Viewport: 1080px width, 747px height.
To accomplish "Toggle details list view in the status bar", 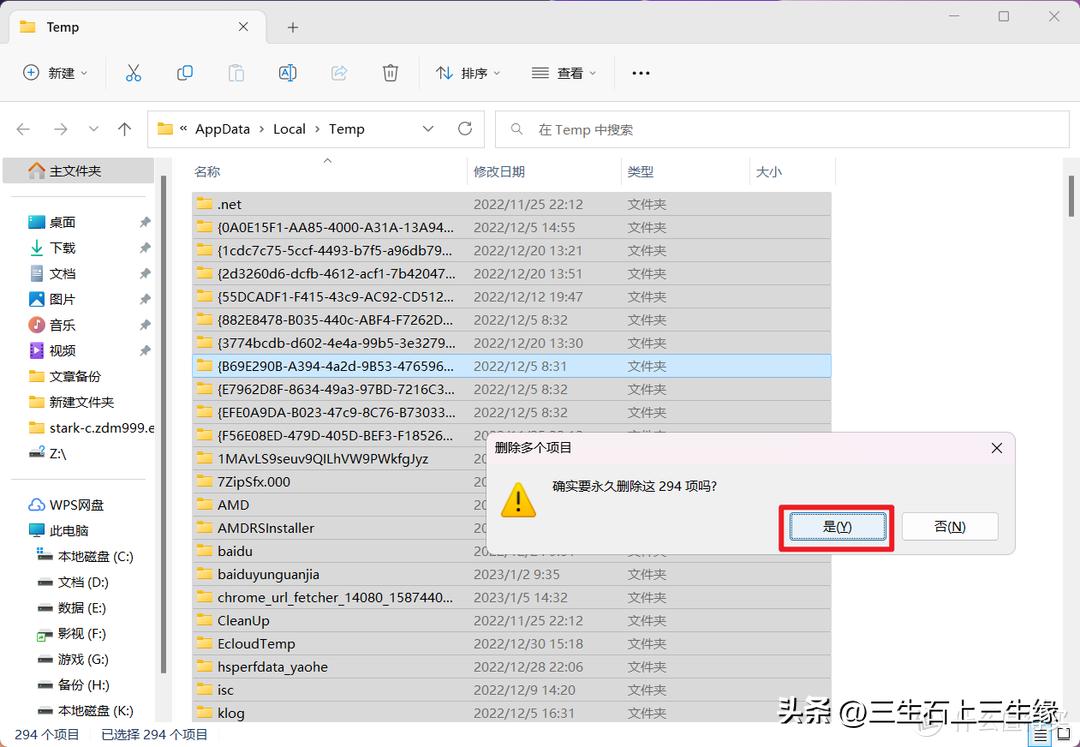I will pos(1038,734).
